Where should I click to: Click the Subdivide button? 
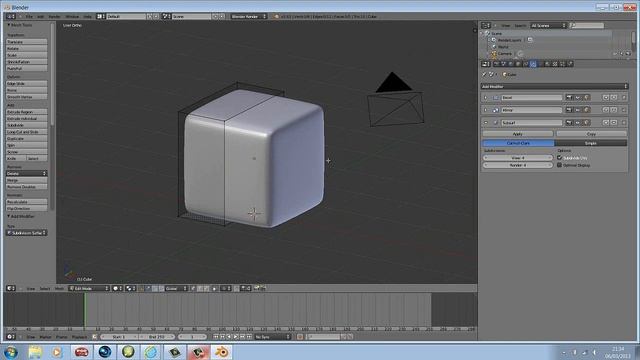(27, 125)
